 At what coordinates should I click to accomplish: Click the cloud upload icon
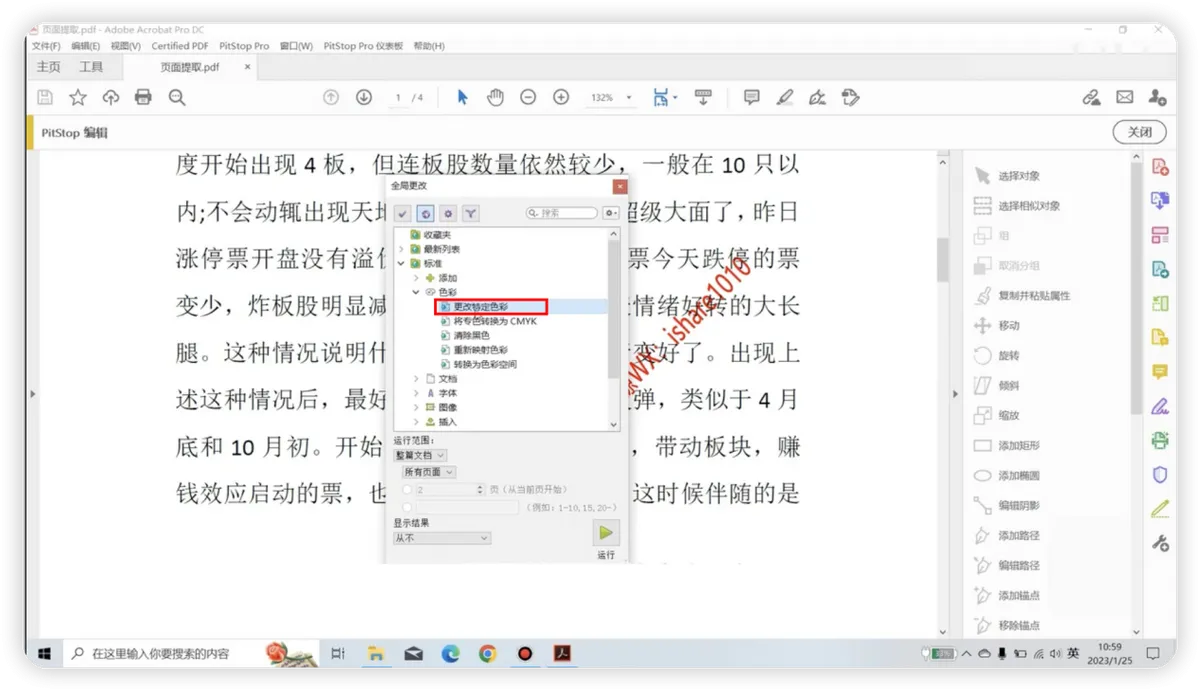click(x=111, y=97)
